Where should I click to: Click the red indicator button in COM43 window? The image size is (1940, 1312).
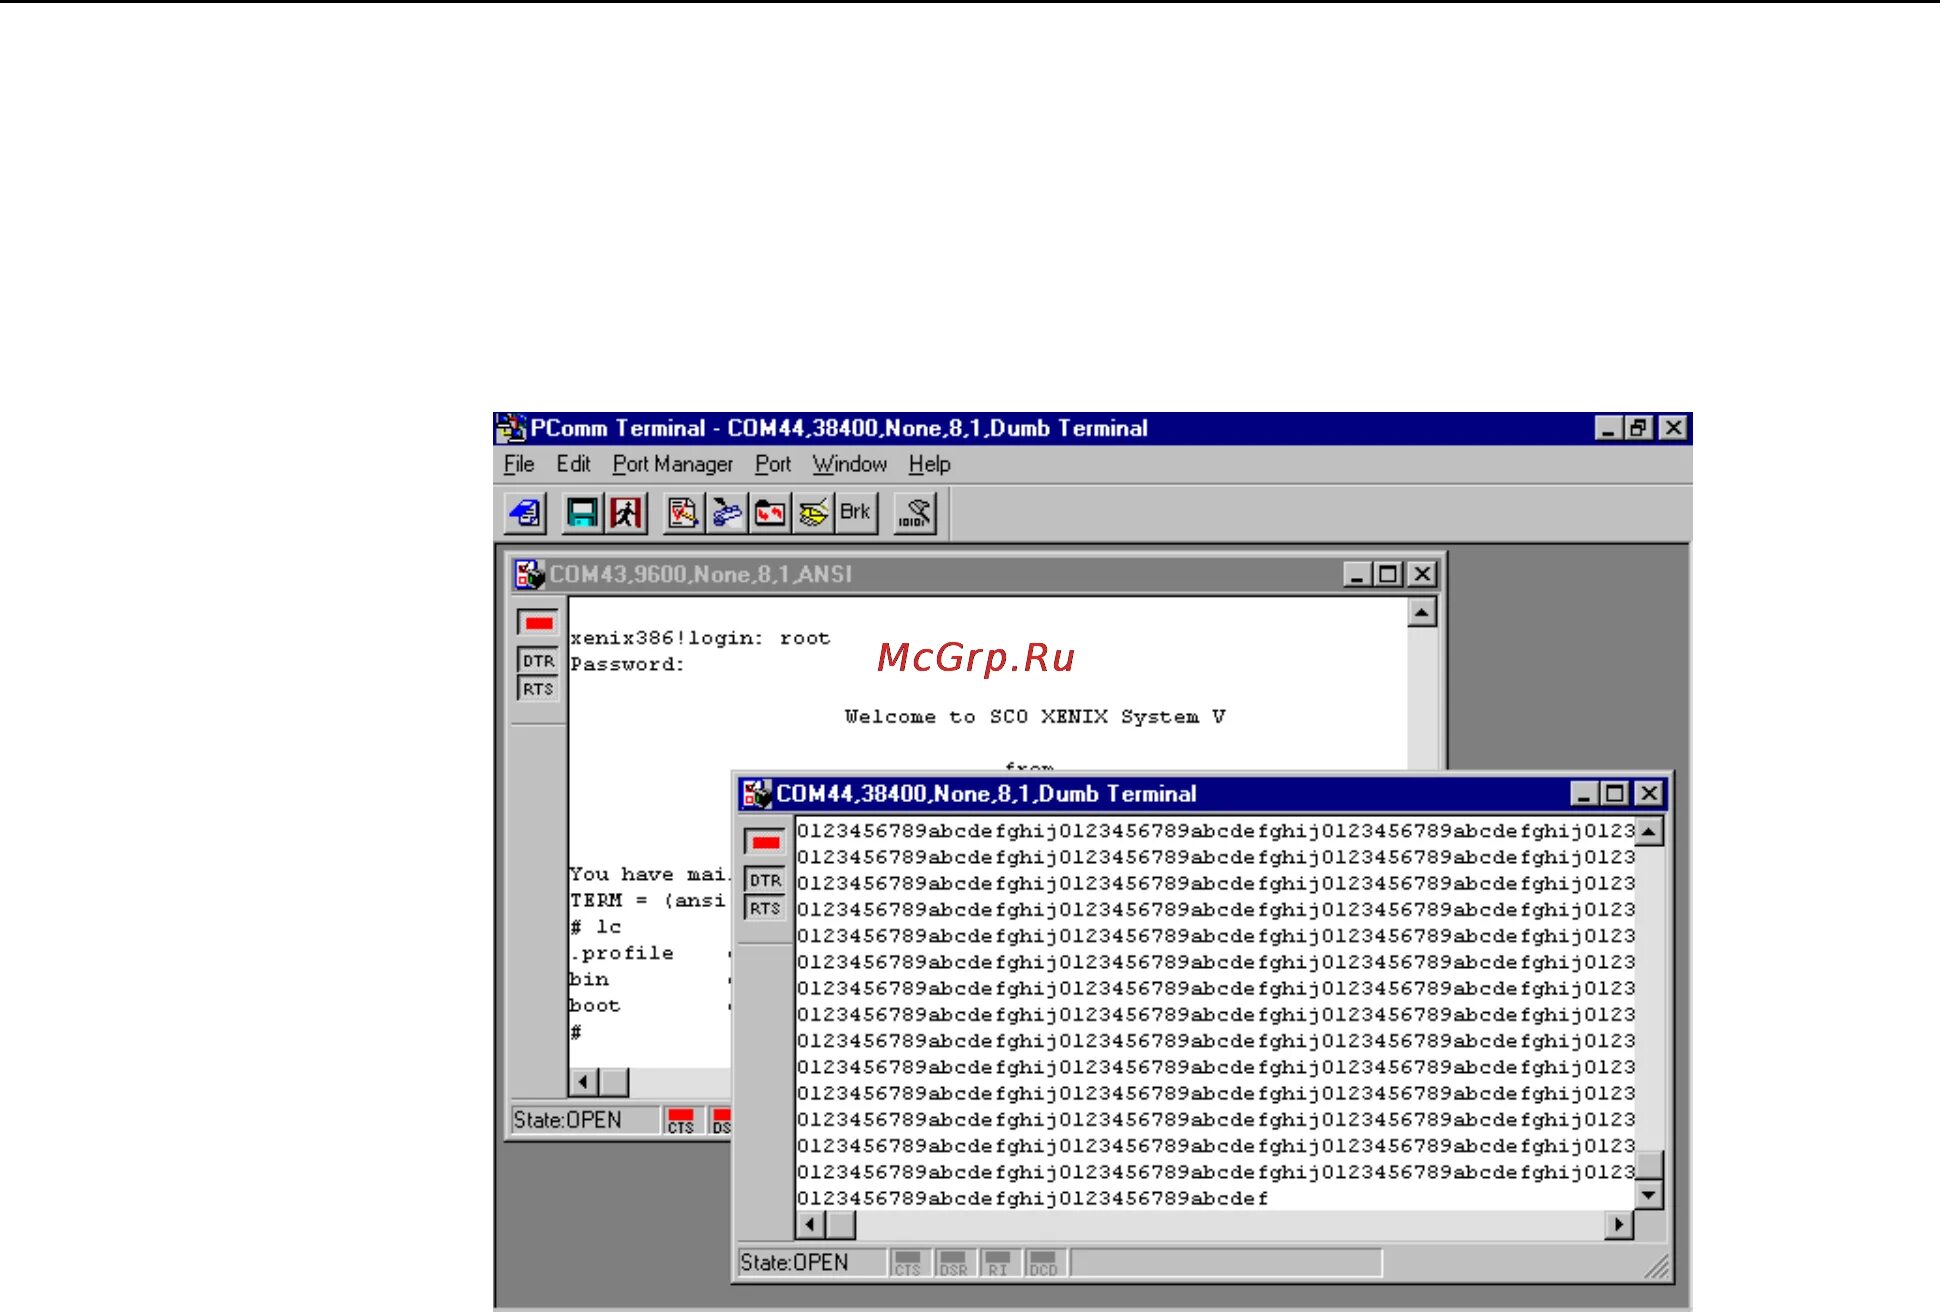coord(538,623)
